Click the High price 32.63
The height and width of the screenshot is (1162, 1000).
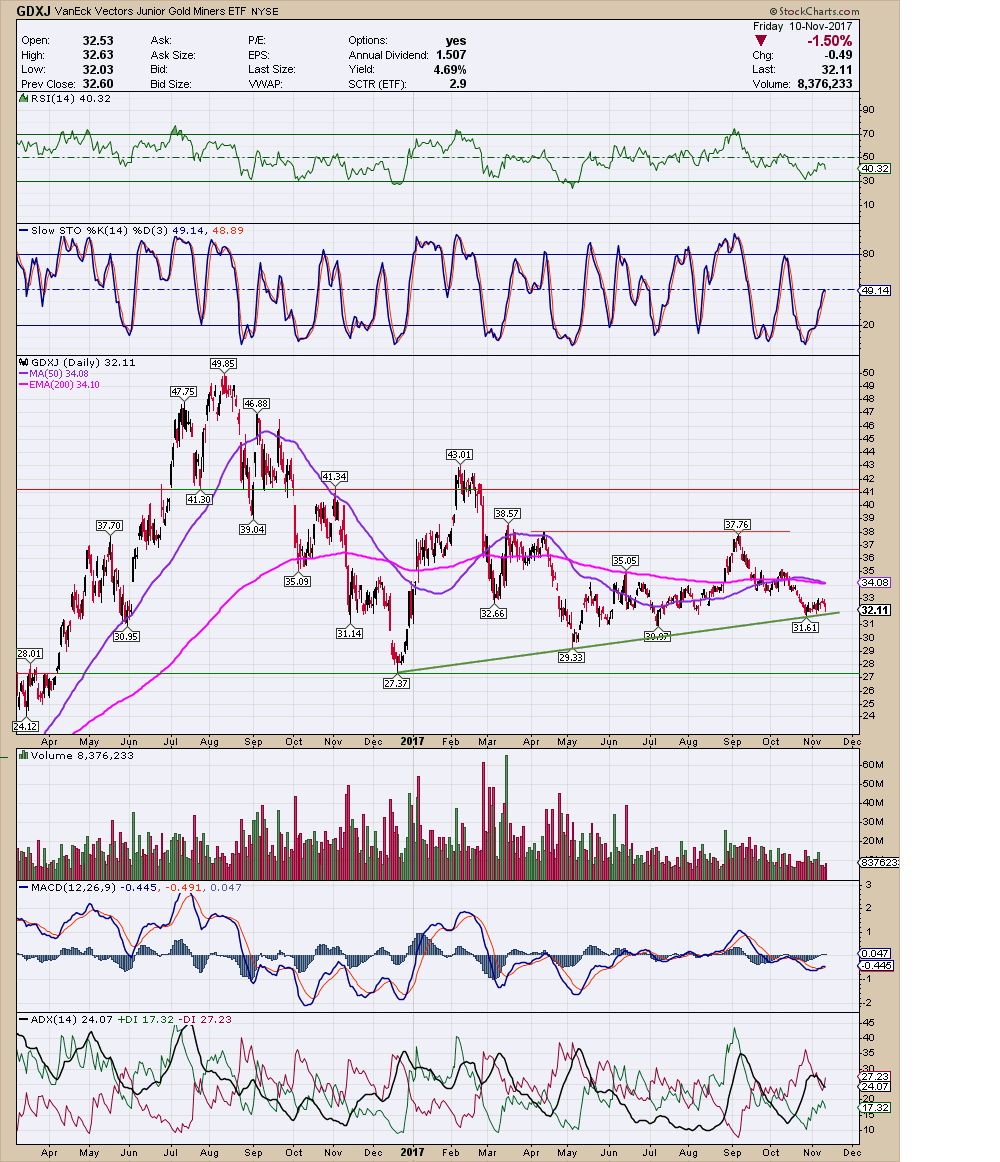pos(98,55)
